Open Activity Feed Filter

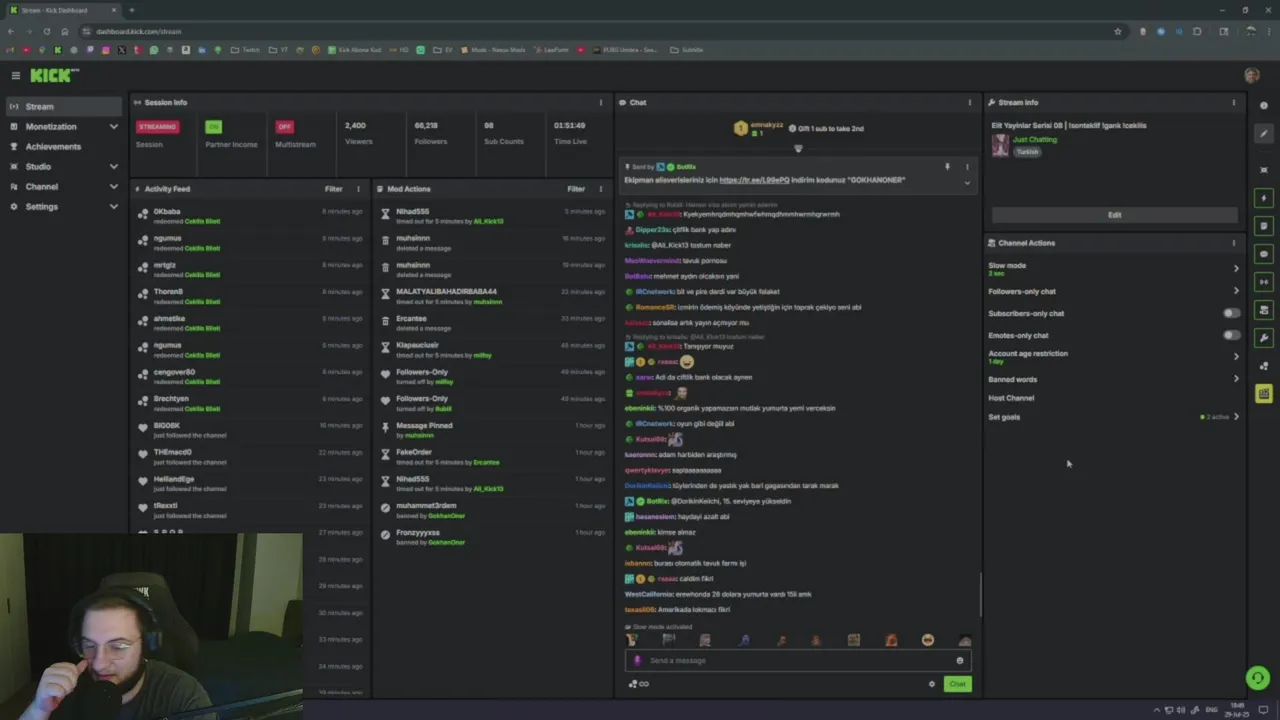[x=333, y=189]
